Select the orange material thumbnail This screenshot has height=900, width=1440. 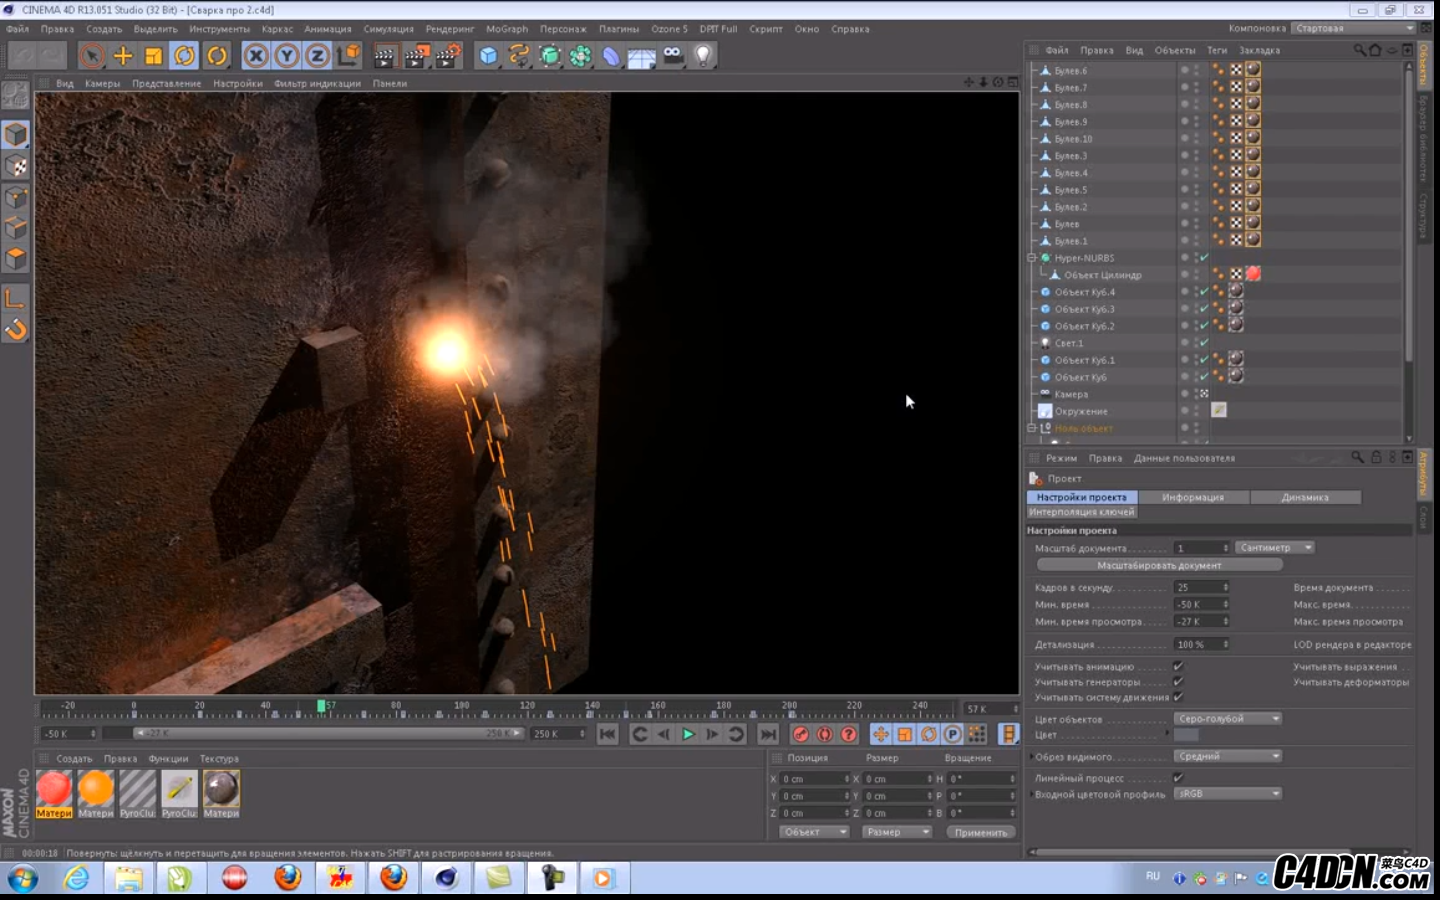[96, 789]
